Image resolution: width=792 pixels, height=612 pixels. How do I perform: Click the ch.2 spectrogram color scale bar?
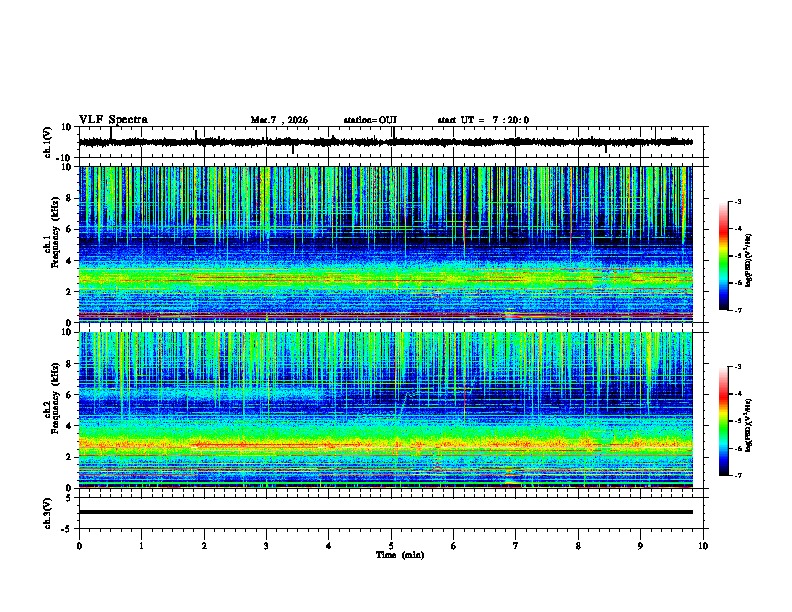pos(724,421)
